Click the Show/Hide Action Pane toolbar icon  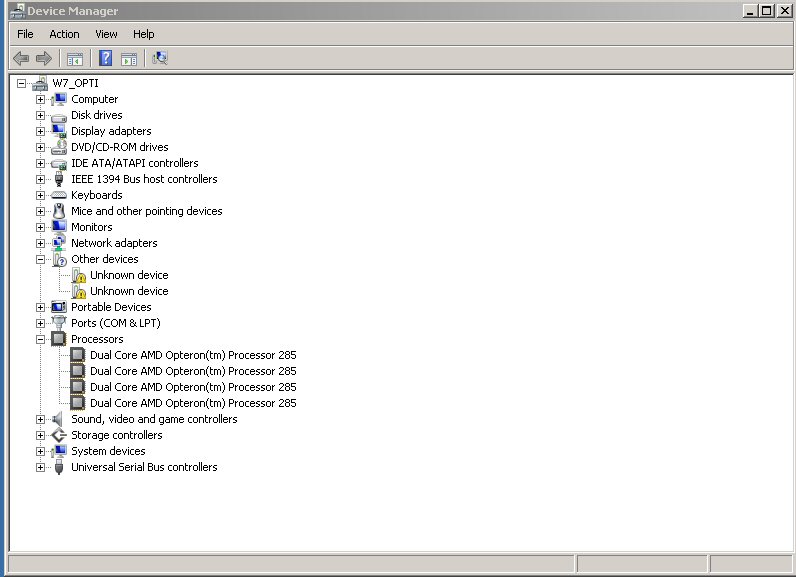tap(129, 58)
